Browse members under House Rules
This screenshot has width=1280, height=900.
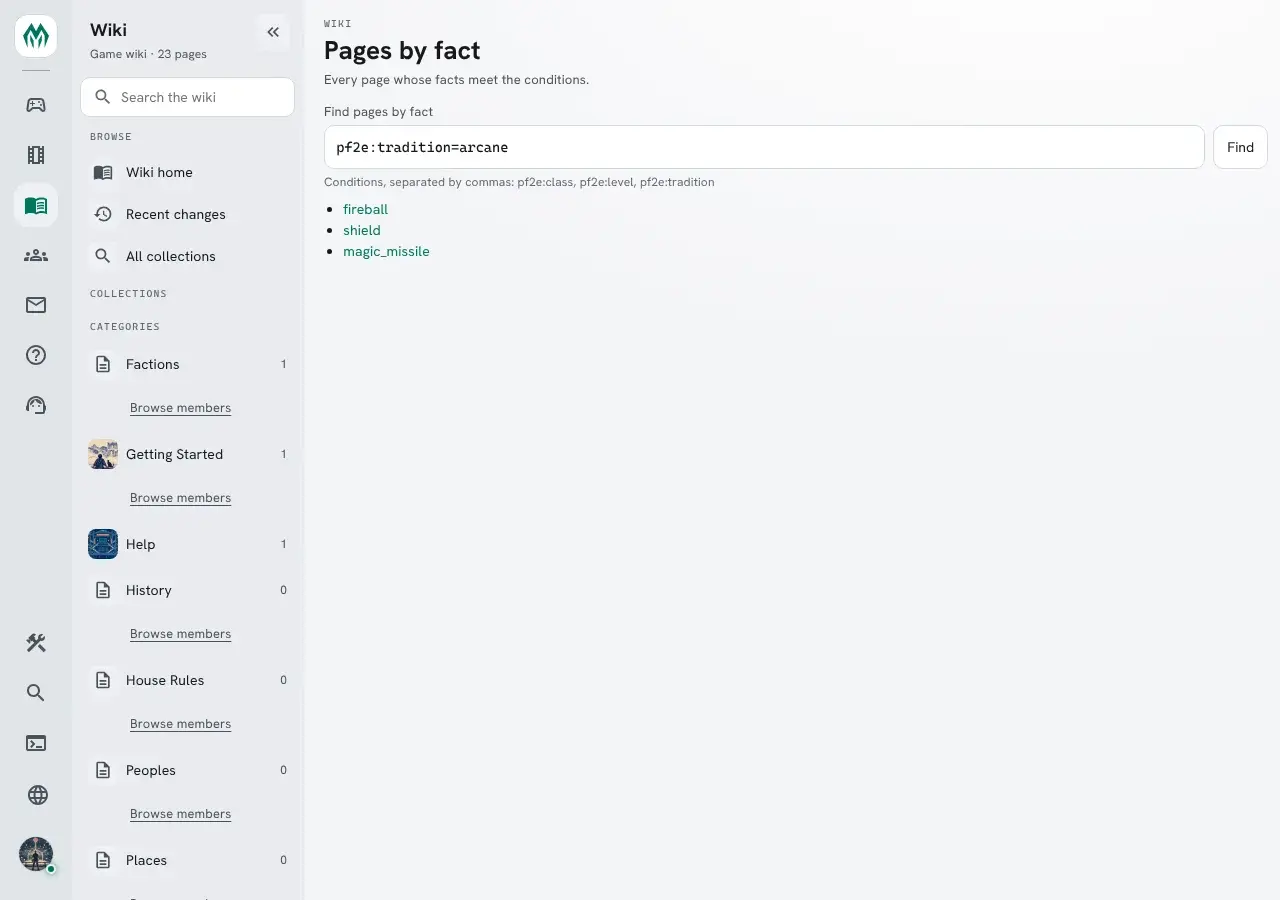point(180,724)
